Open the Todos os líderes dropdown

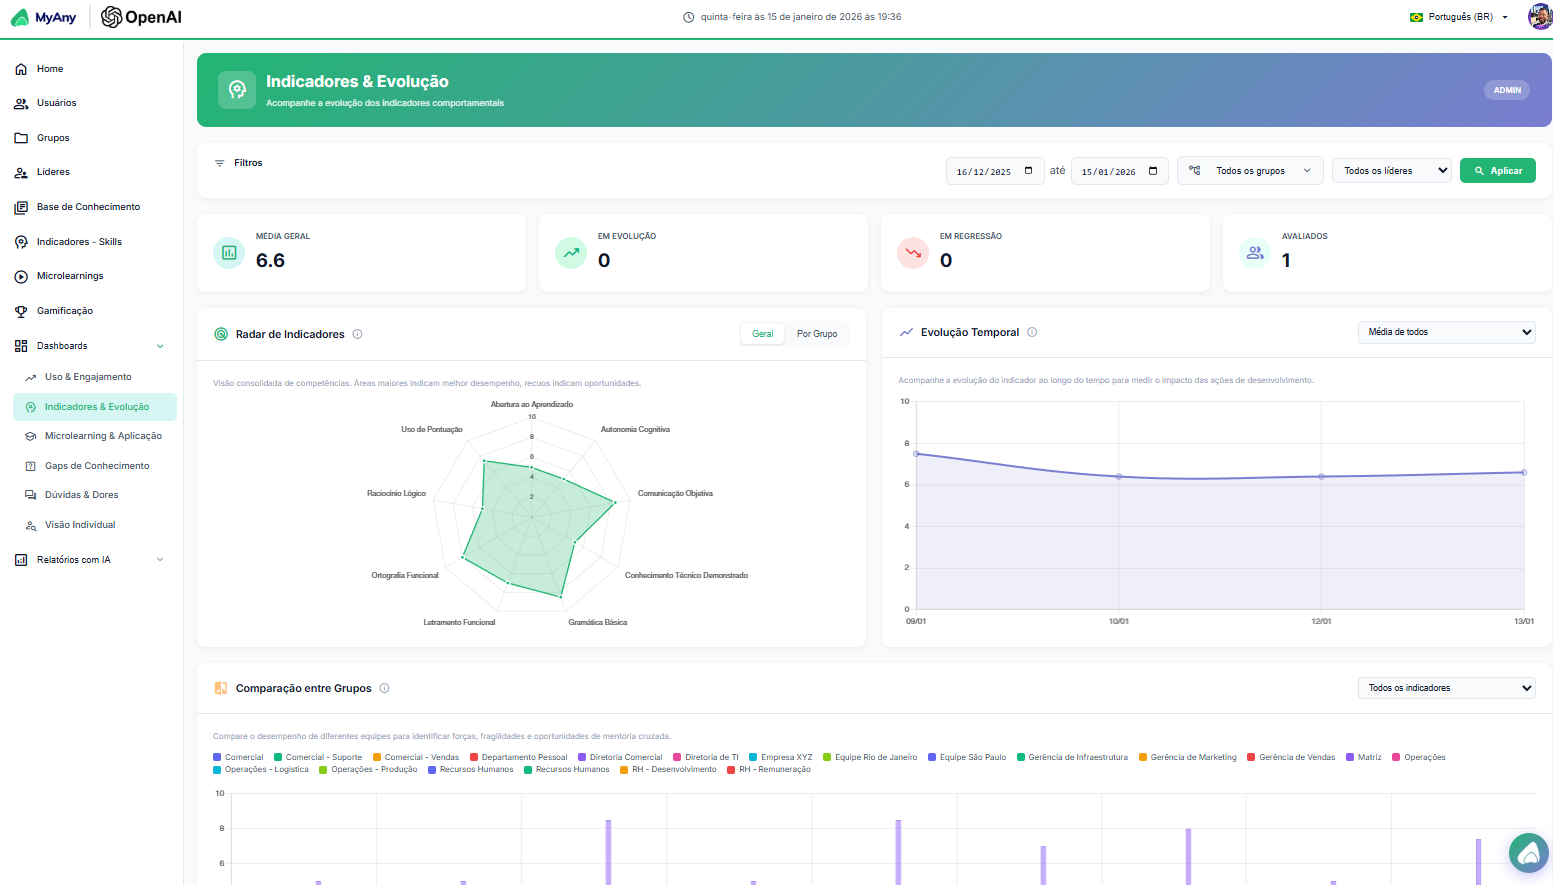point(1391,170)
